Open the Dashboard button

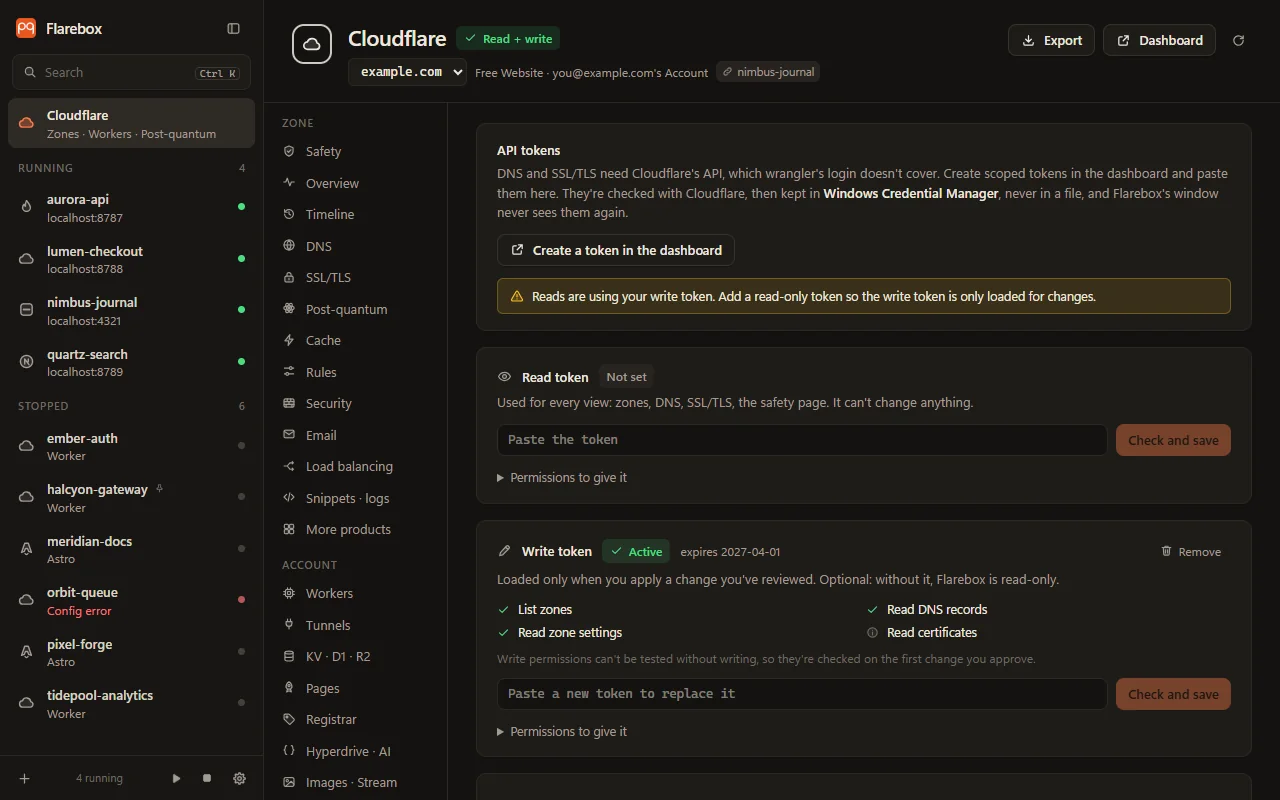[x=1159, y=41]
